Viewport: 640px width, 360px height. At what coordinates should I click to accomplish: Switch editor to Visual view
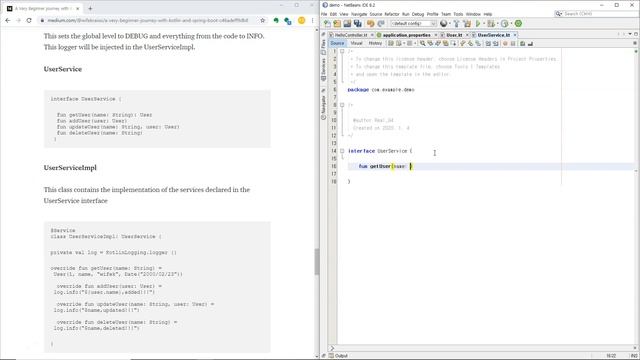[x=356, y=43]
